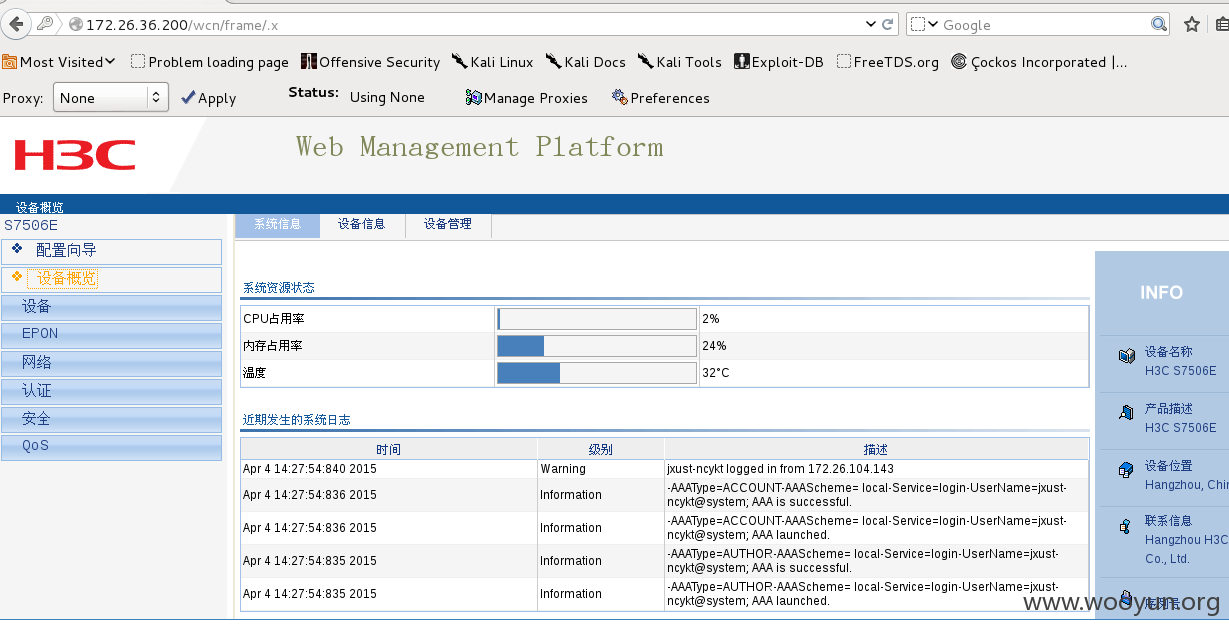Screen dimensions: 1229x631
Task: Click the INFO panel header
Action: pos(1161,293)
